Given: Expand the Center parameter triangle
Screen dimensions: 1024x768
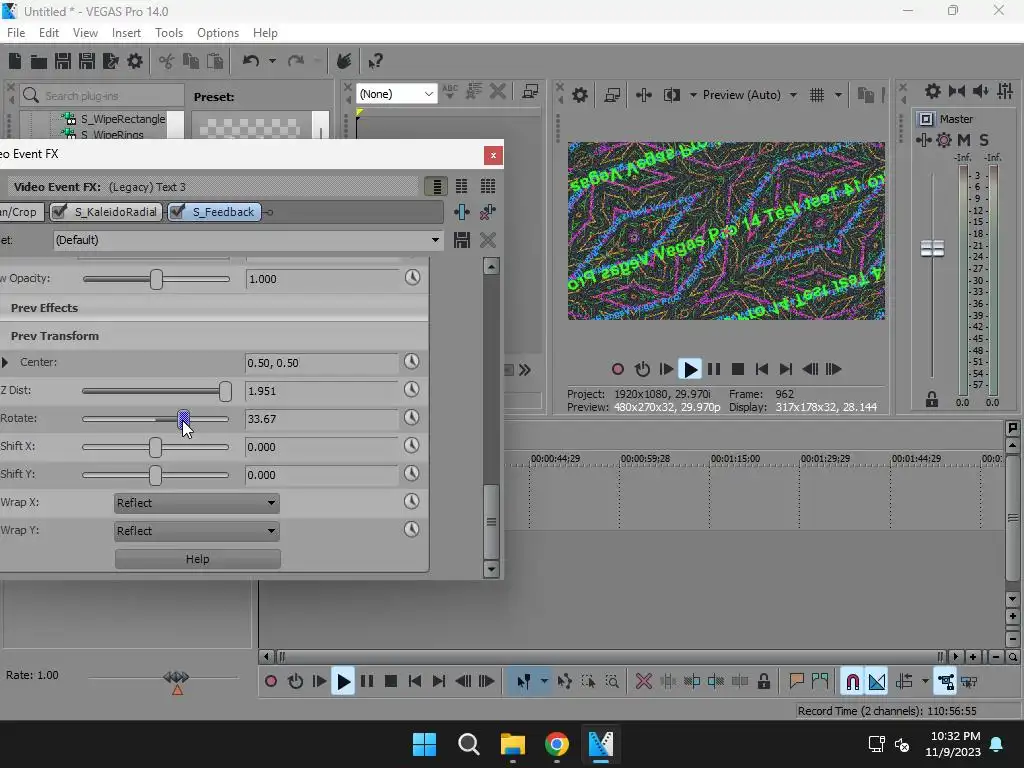Looking at the screenshot, I should 5,362.
